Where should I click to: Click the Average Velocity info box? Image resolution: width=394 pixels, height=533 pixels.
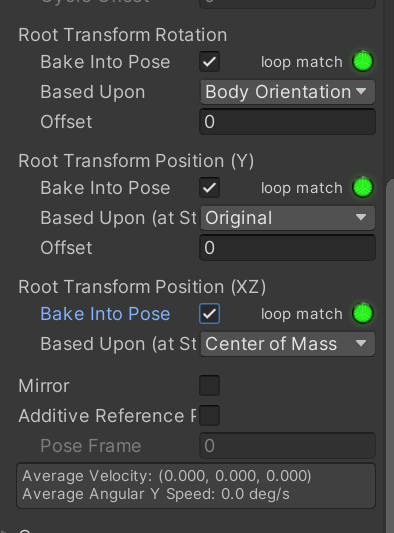[x=196, y=485]
